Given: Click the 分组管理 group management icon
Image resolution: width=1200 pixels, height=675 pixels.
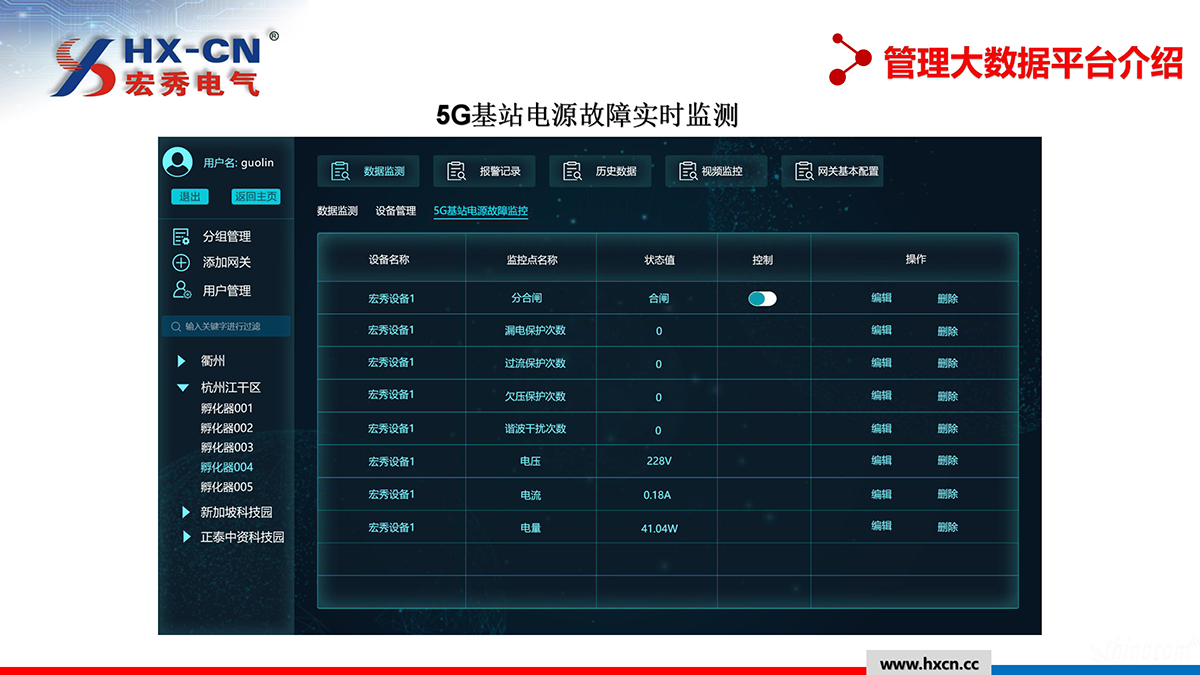Looking at the screenshot, I should (x=181, y=237).
